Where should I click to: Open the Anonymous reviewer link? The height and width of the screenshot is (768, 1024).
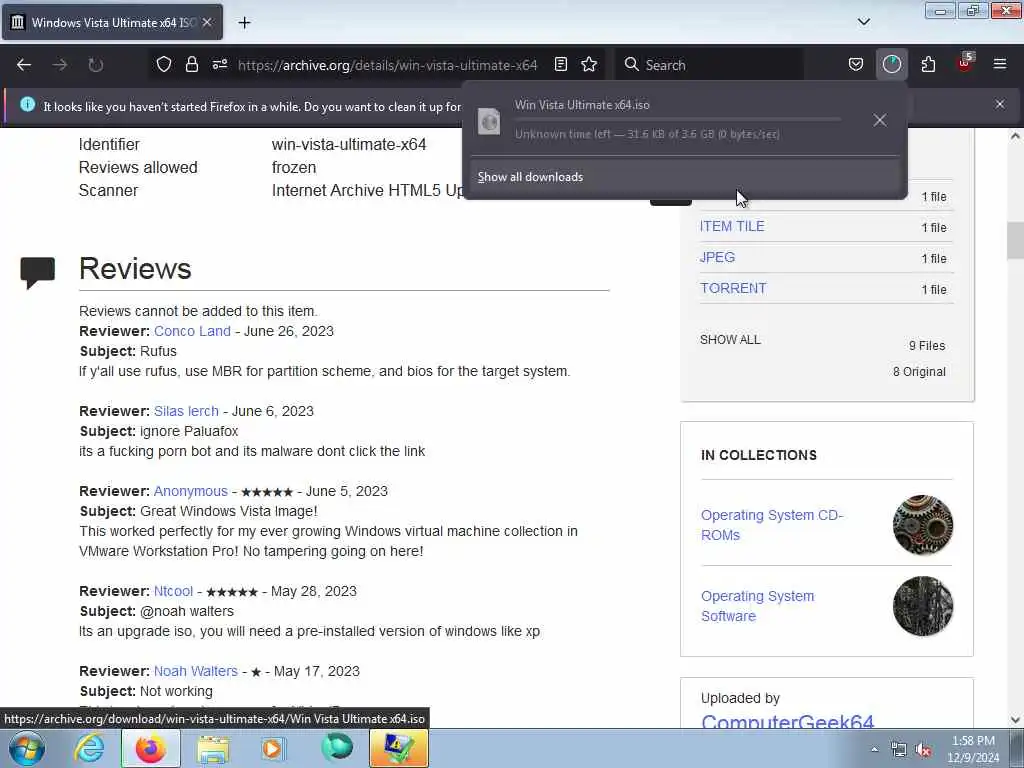(x=191, y=491)
